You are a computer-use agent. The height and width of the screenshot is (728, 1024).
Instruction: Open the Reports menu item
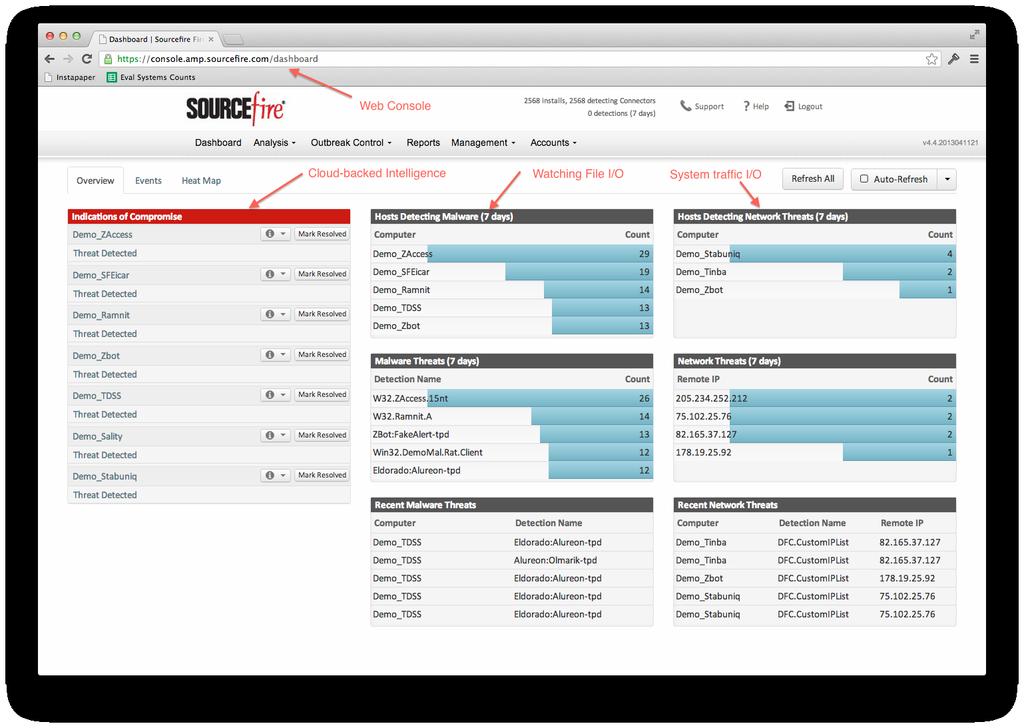tap(423, 142)
